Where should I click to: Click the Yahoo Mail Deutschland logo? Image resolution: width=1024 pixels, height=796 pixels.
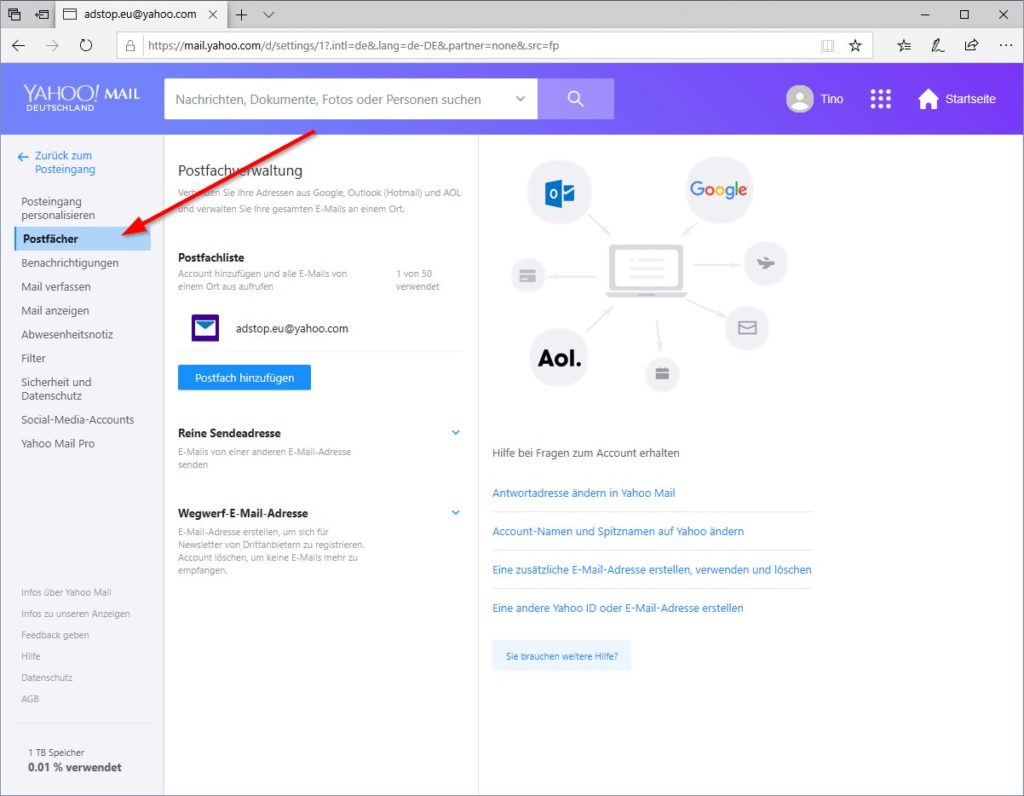[x=82, y=98]
